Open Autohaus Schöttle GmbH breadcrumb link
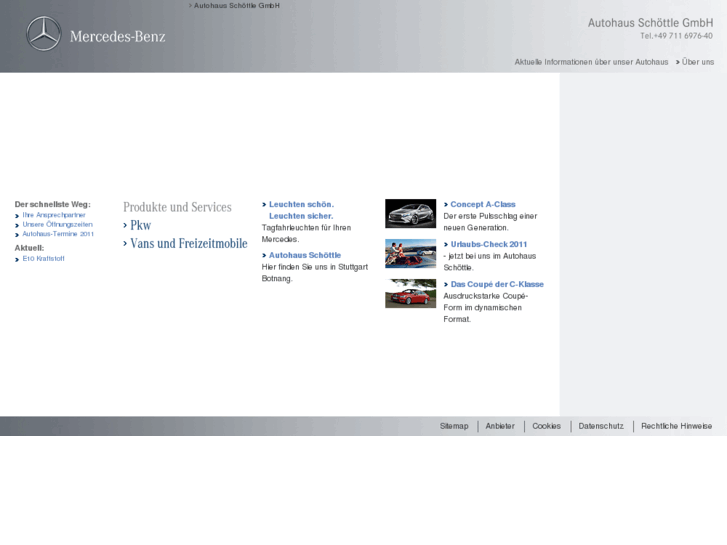Viewport: 727px width, 545px height. click(236, 6)
